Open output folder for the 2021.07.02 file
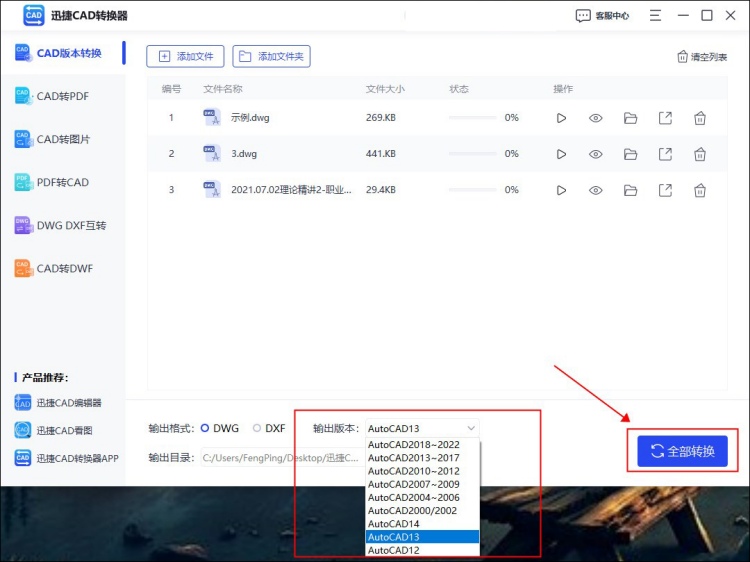750x562 pixels. click(630, 190)
